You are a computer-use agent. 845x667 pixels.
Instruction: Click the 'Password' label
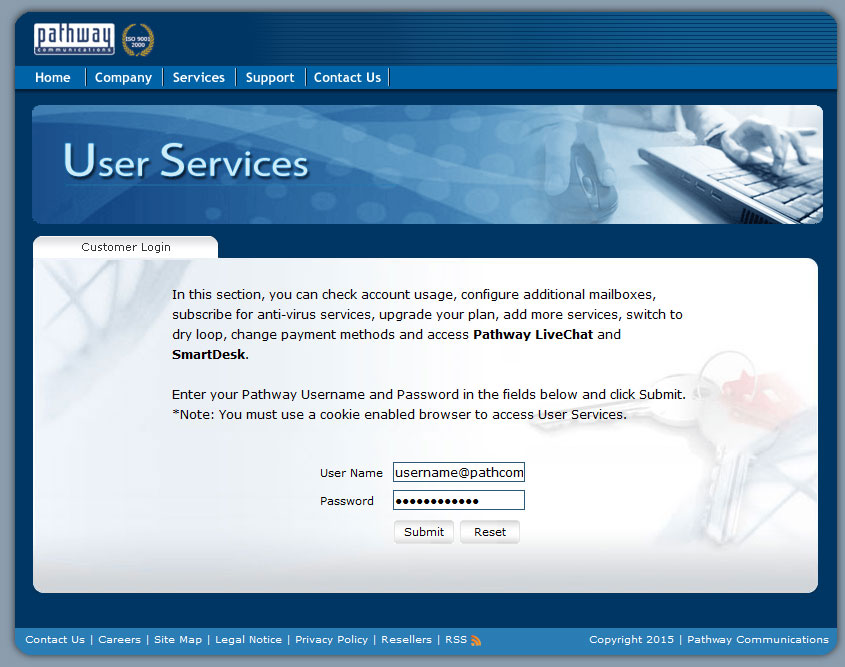click(x=347, y=501)
